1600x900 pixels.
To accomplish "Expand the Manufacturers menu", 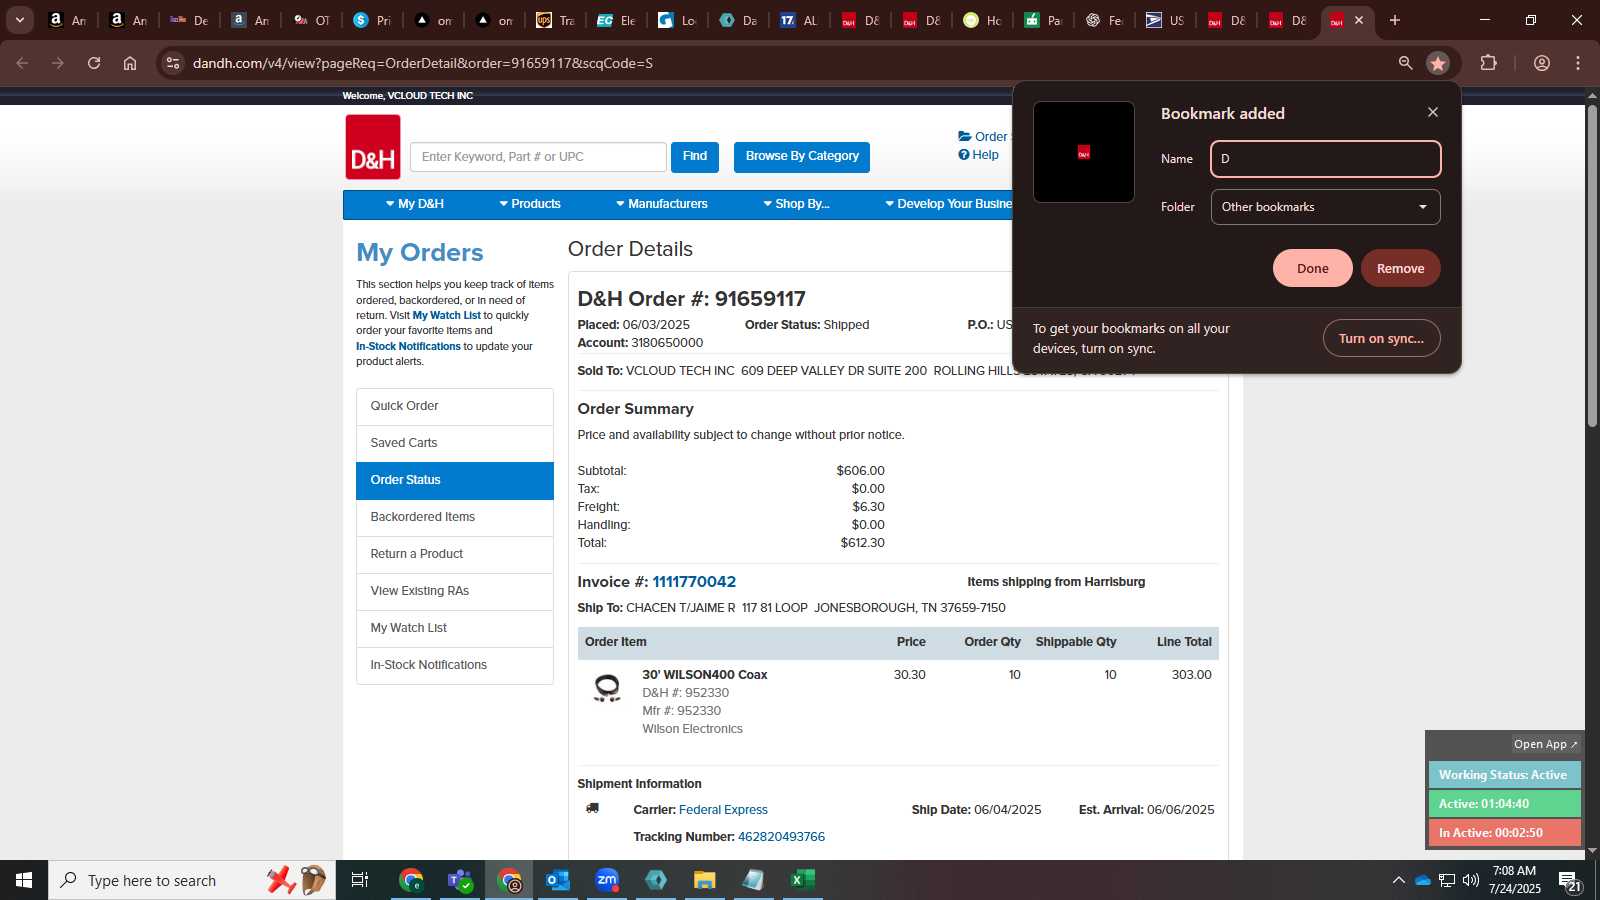I will click(662, 204).
